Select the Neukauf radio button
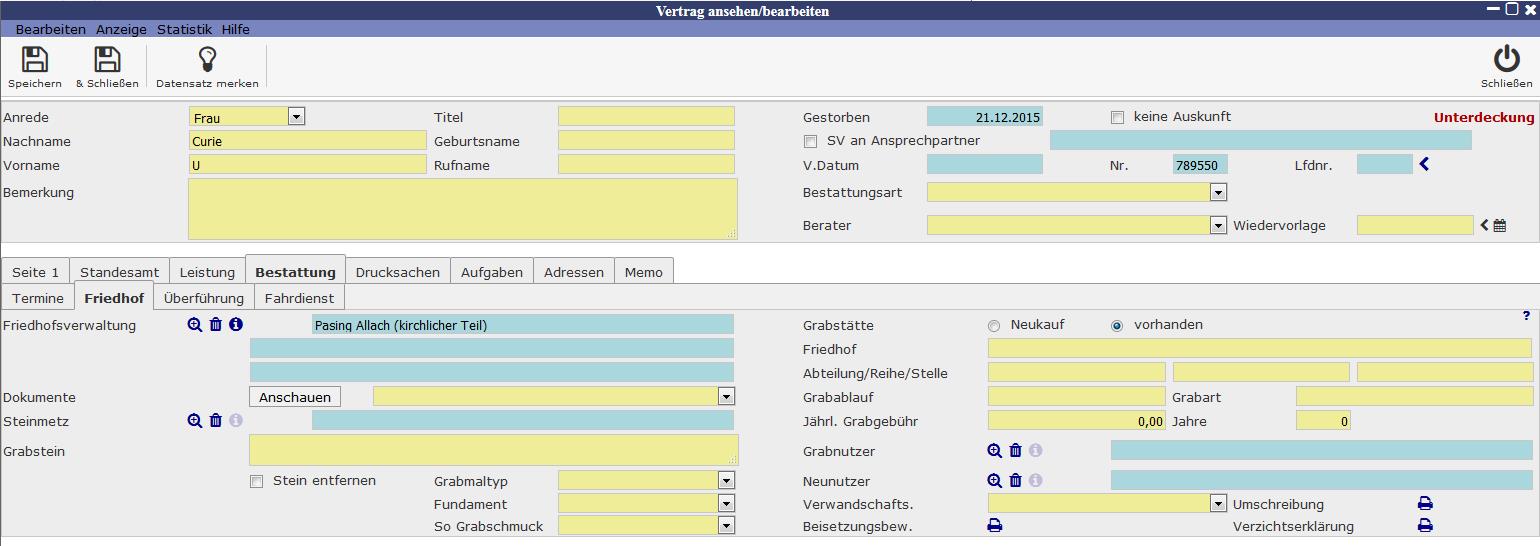 click(x=994, y=326)
